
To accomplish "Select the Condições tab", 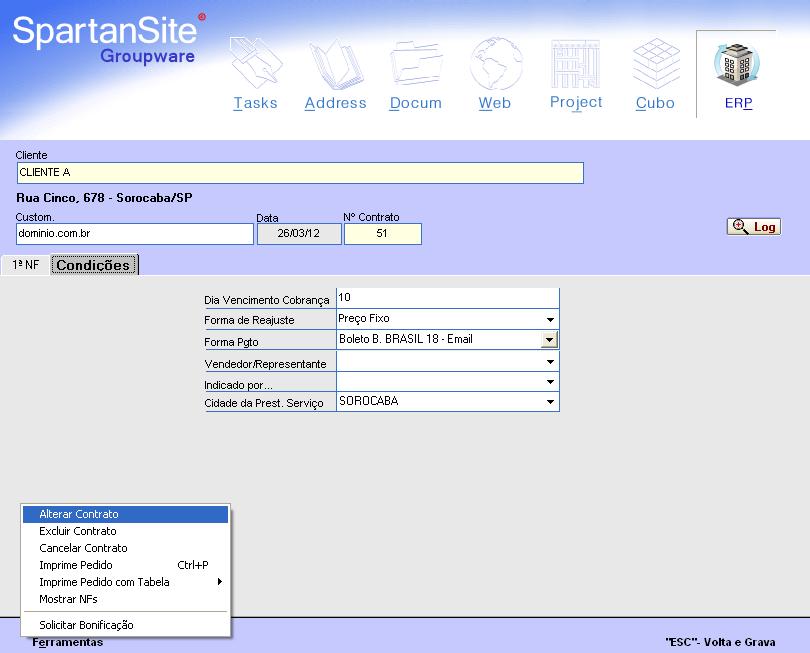I will pyautogui.click(x=94, y=265).
